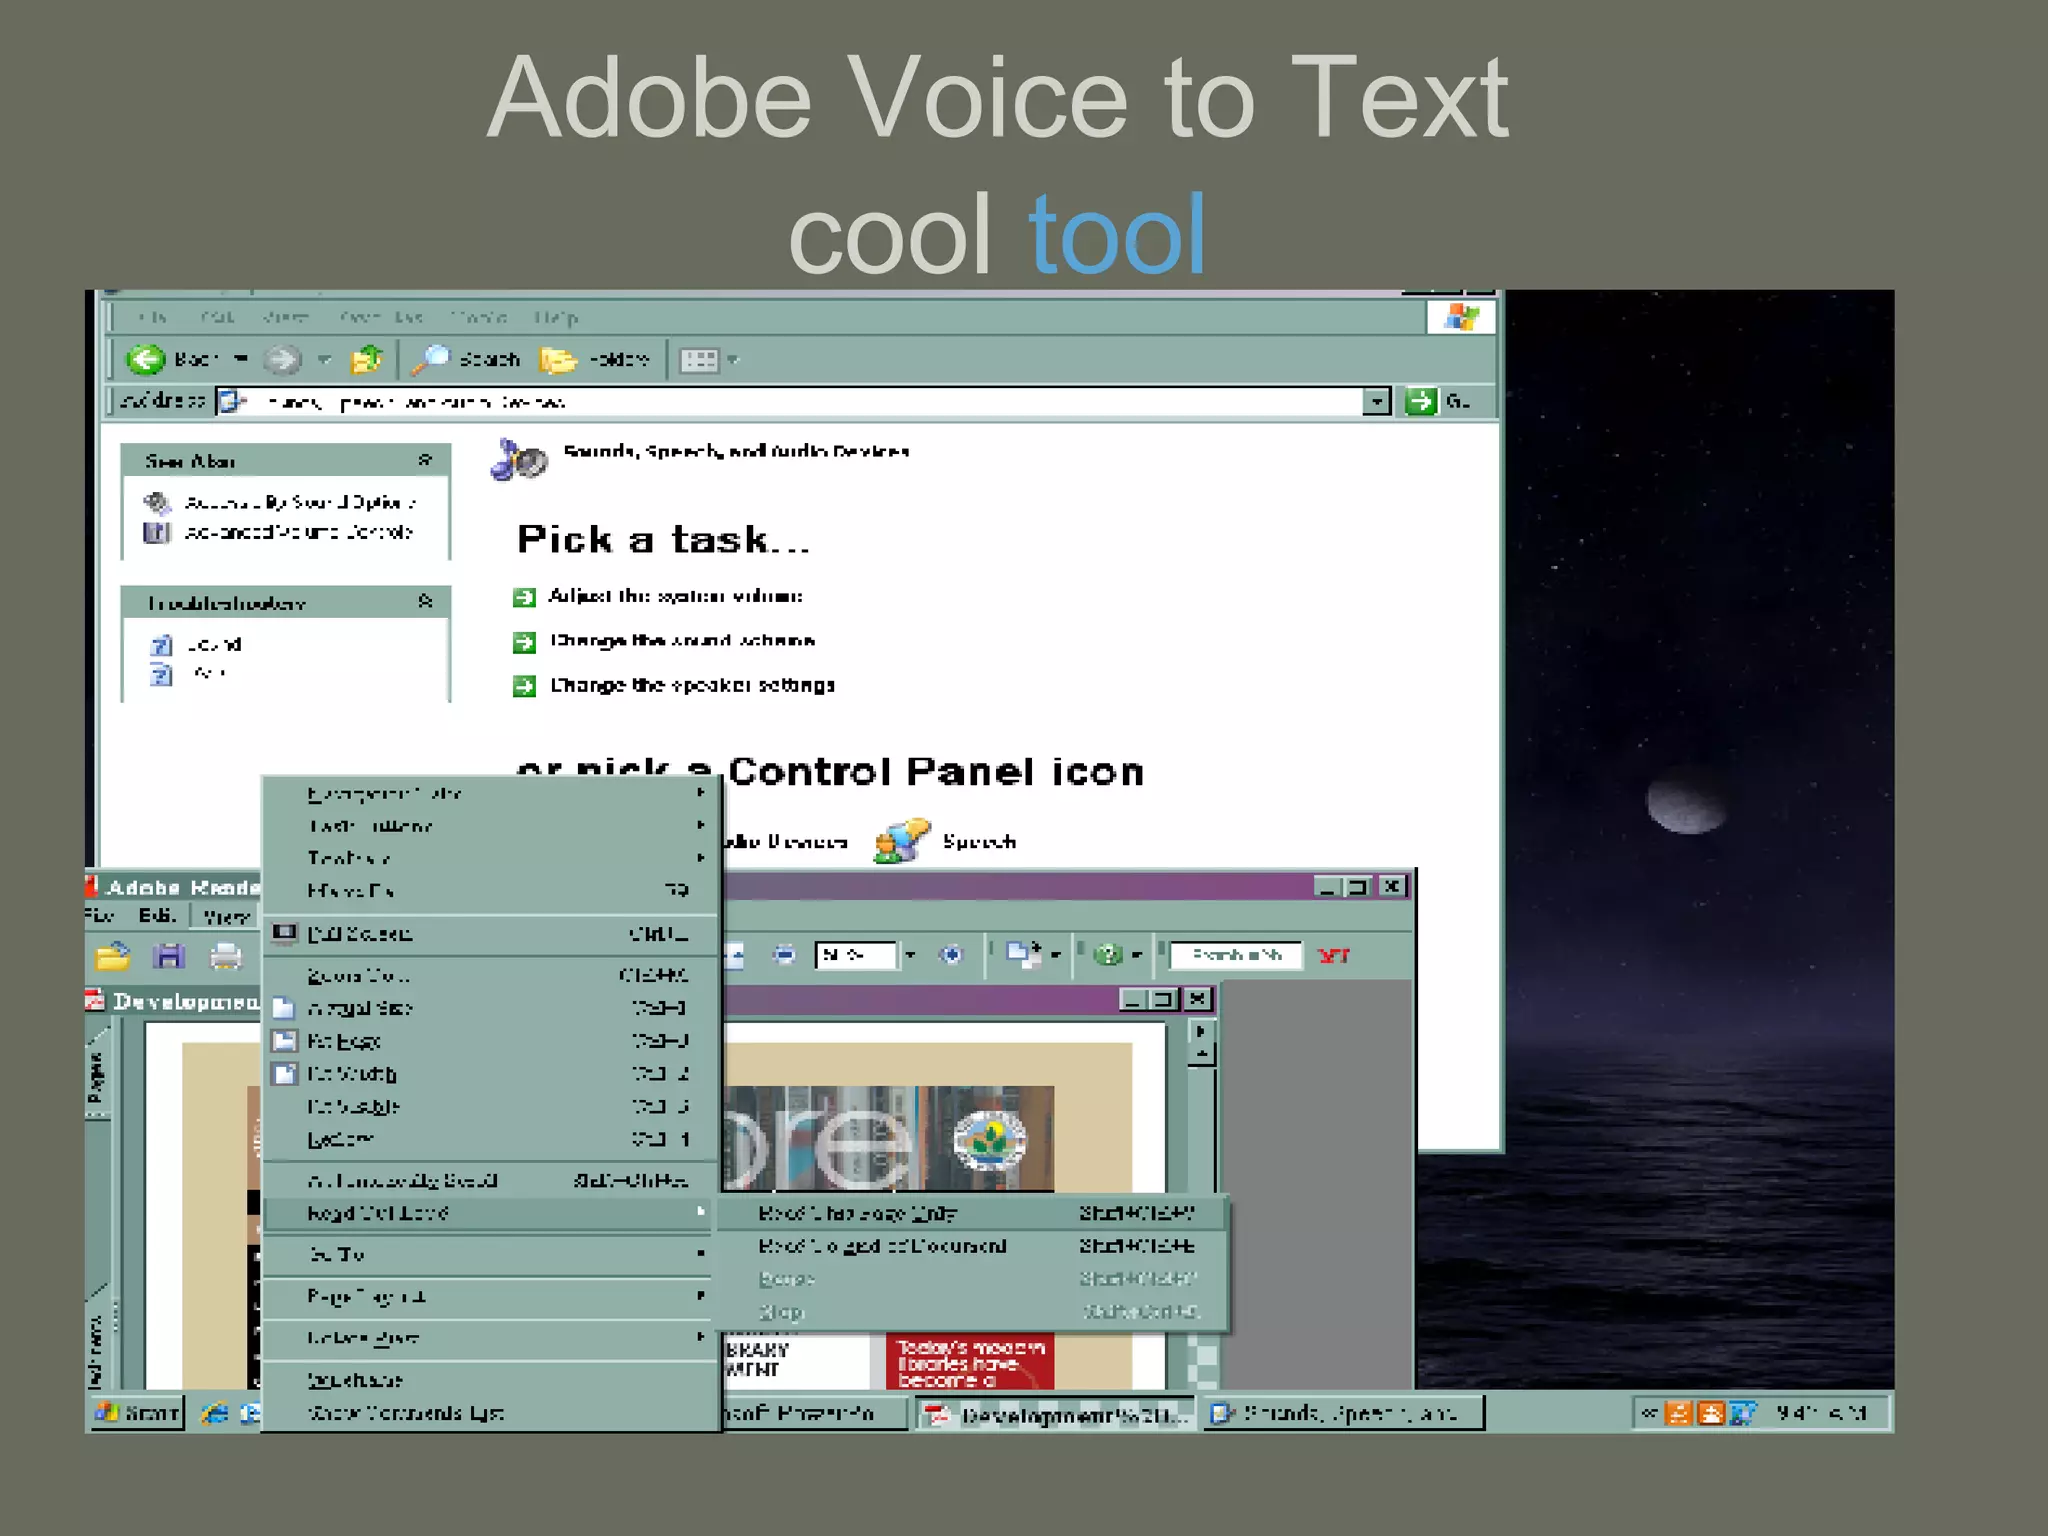Click the Views icon in Control Panel toolbar
This screenshot has height=1536, width=2048.
click(x=699, y=360)
